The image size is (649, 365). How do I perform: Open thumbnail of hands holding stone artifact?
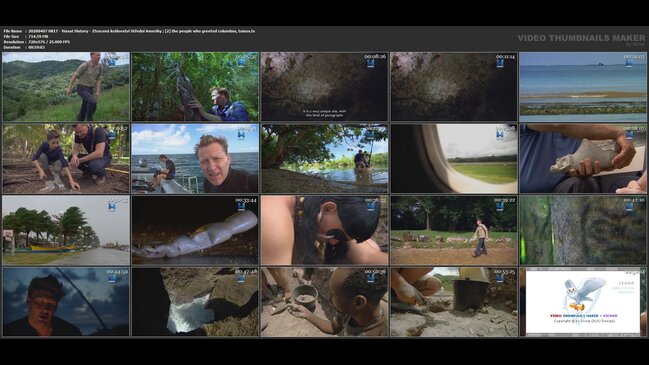(583, 158)
